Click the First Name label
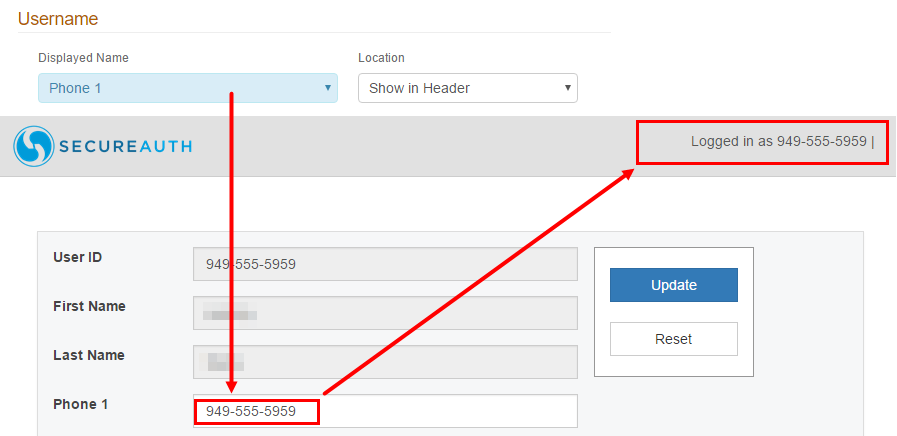This screenshot has height=436, width=897. pyautogui.click(x=89, y=306)
